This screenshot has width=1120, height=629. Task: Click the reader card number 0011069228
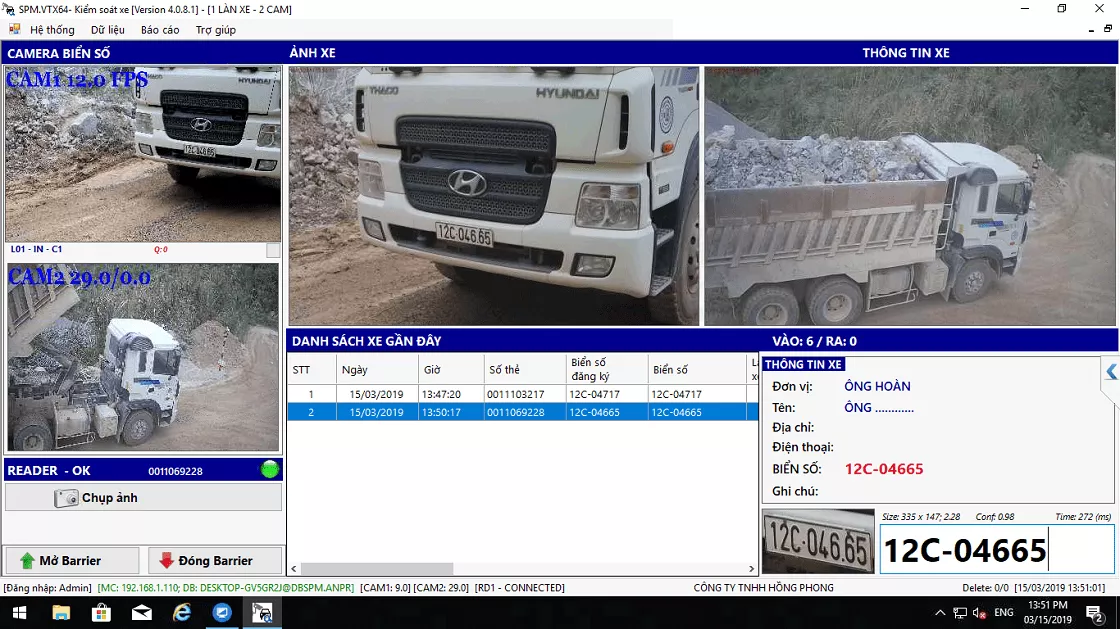click(175, 471)
